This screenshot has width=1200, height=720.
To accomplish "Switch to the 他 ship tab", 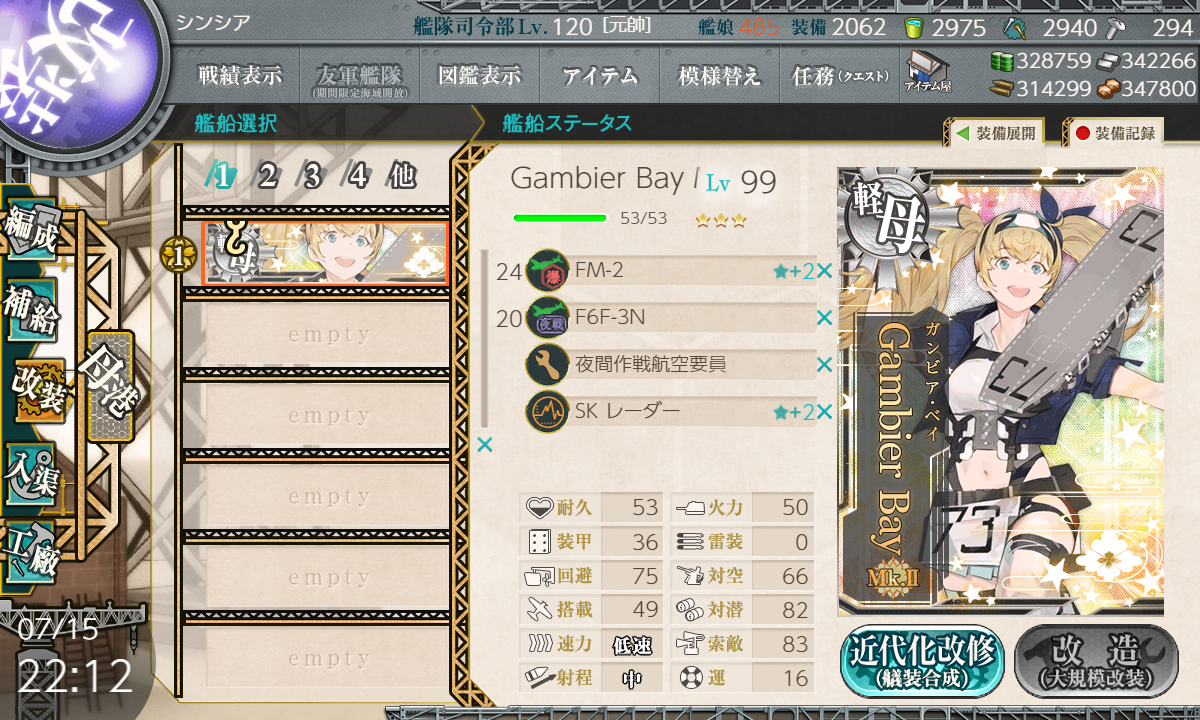I will pyautogui.click(x=401, y=177).
